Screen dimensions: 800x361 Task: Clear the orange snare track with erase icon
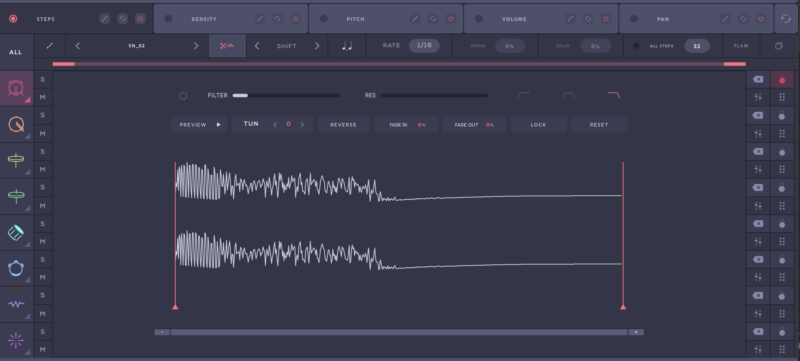(x=758, y=116)
